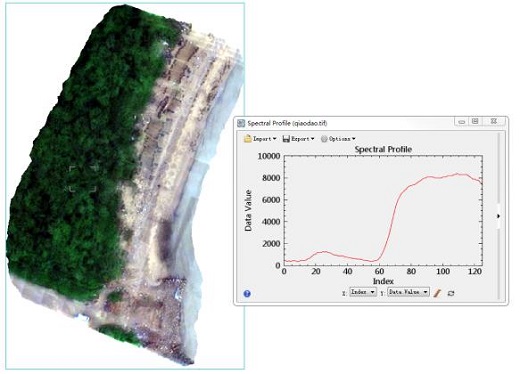The image size is (520, 374).
Task: Open the blue help icon
Action: [x=247, y=294]
